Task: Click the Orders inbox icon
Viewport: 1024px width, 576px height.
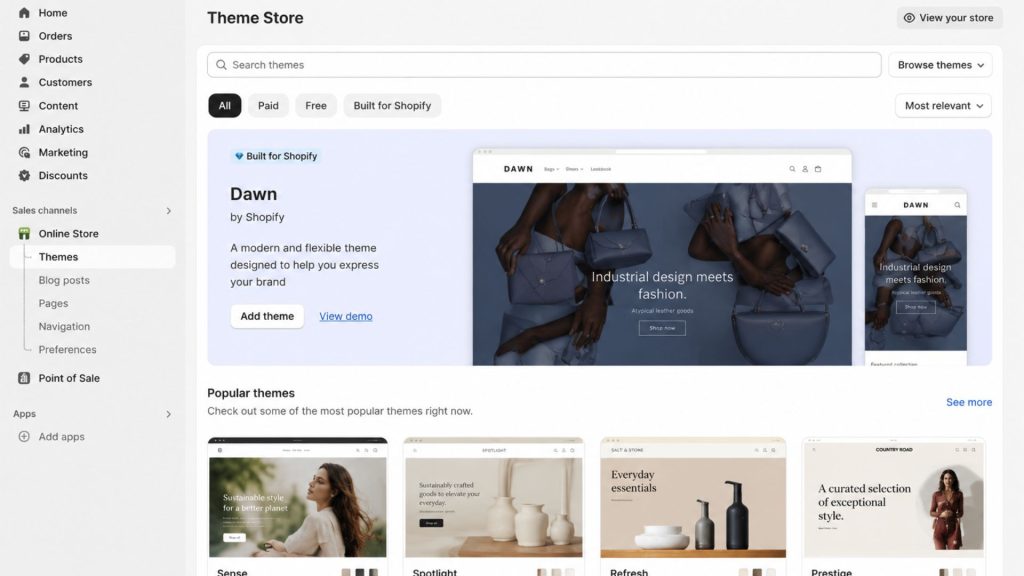Action: 24,36
